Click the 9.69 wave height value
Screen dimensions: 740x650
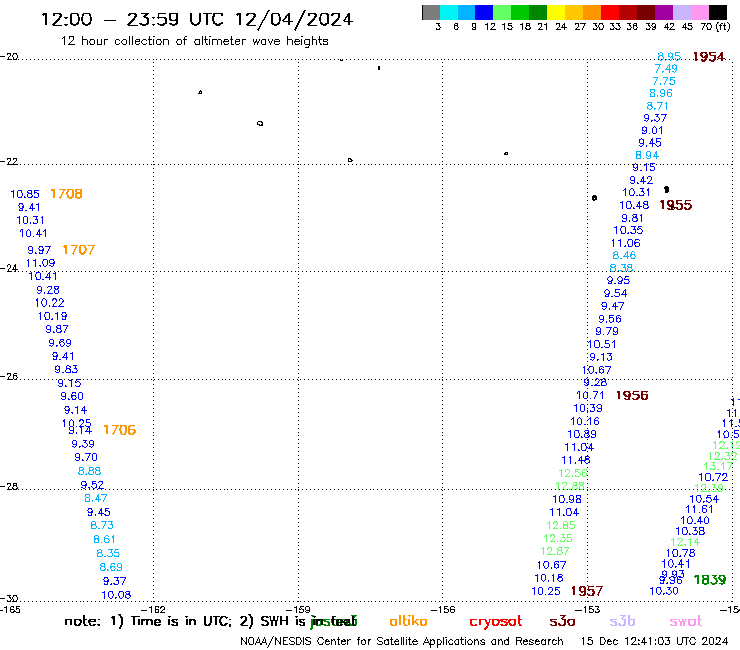[59, 343]
